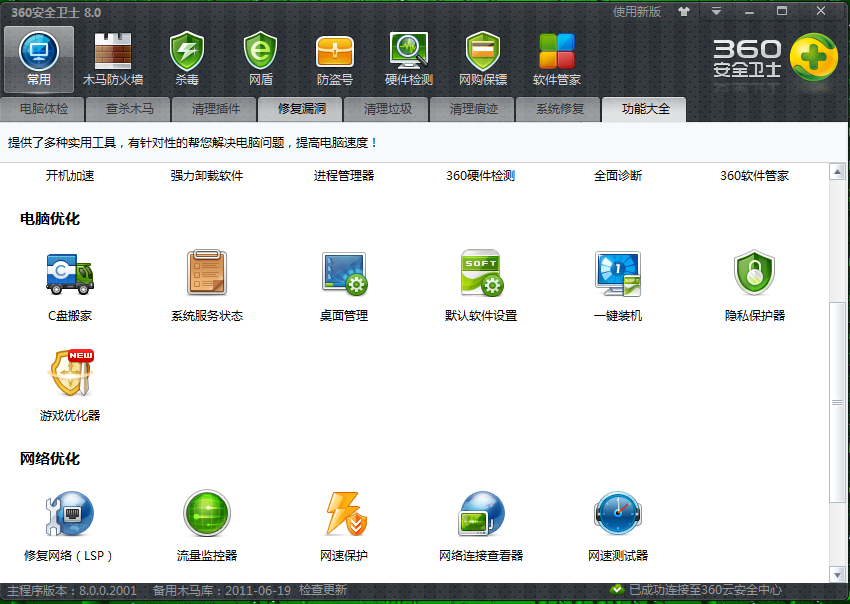Open the 修复网络（LSP）icon
This screenshot has height=604, width=850.
tap(69, 513)
